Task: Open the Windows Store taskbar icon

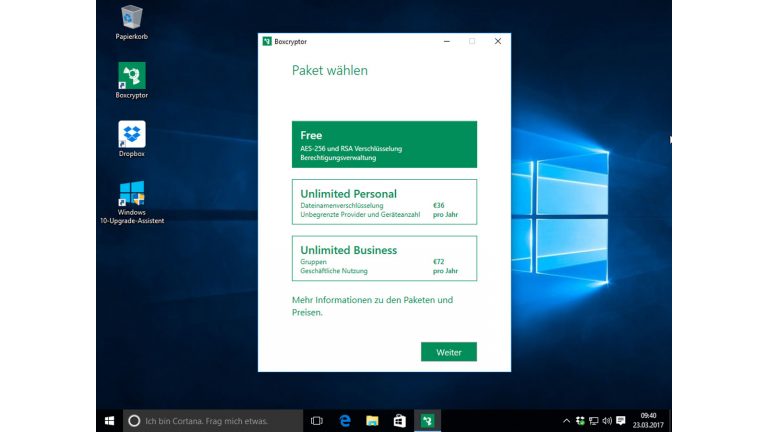Action: [398, 421]
